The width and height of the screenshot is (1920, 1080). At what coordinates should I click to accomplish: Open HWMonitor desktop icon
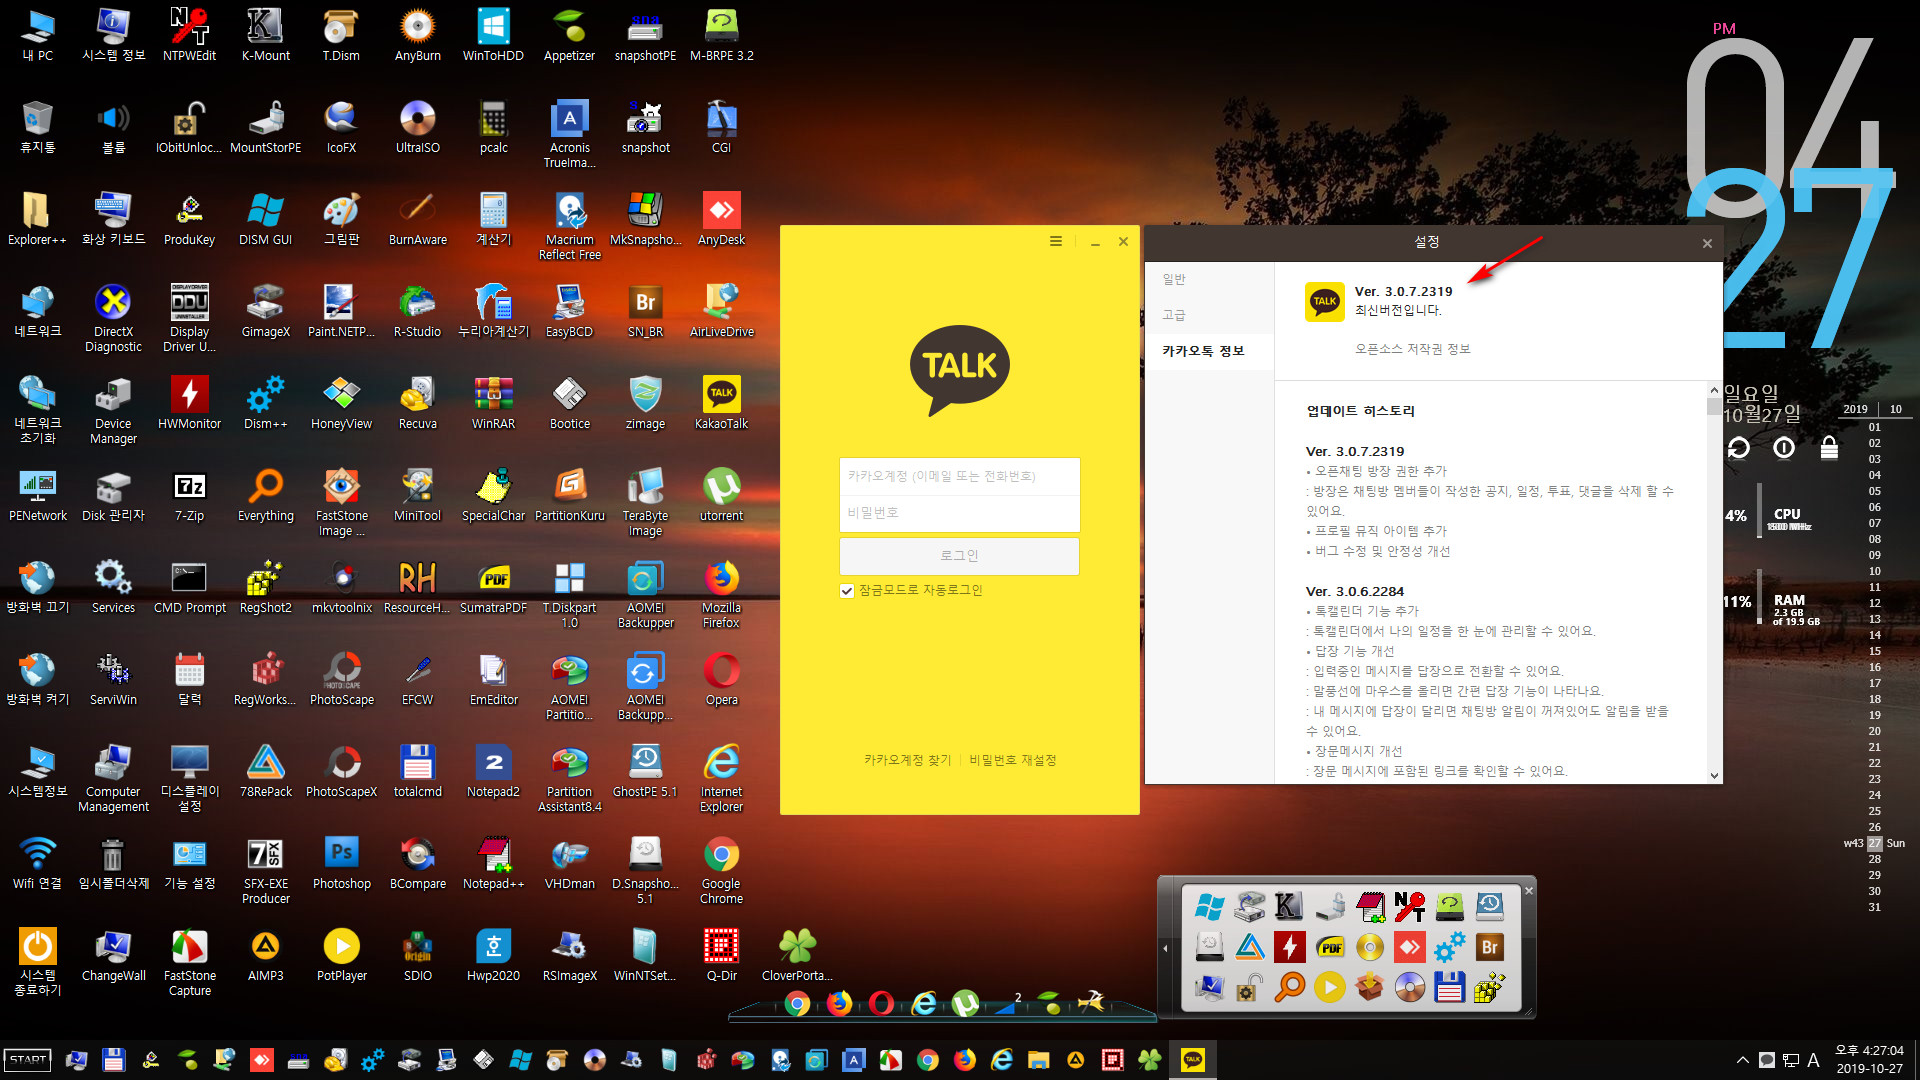point(189,402)
